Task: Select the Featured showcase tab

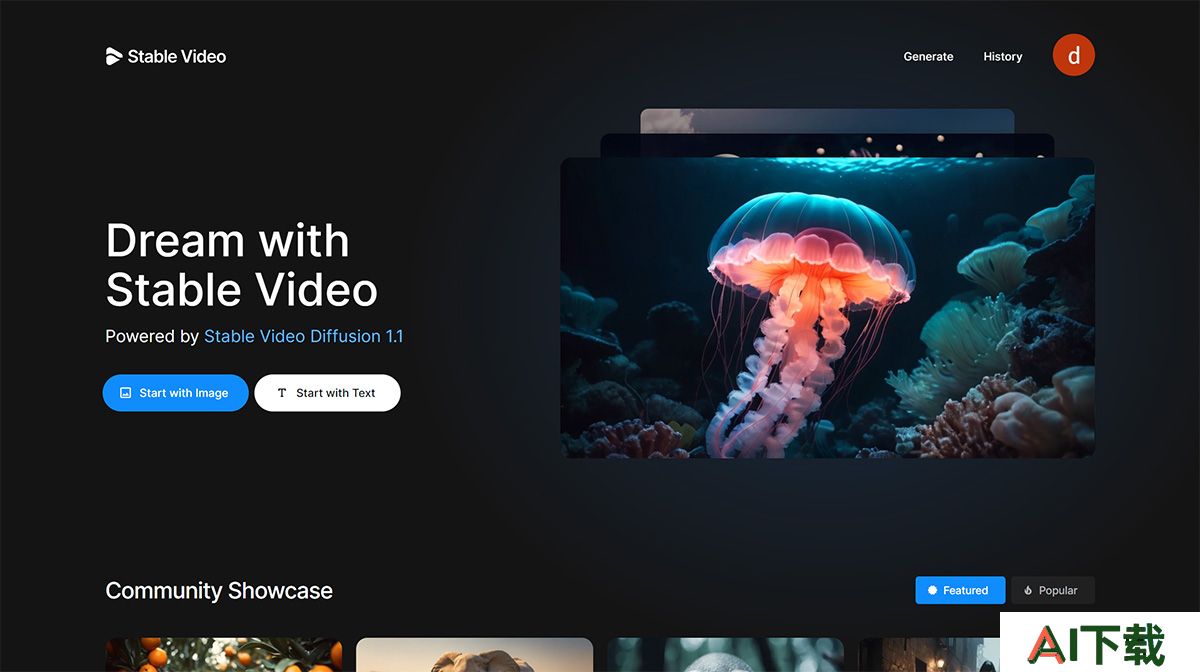Action: pos(960,590)
